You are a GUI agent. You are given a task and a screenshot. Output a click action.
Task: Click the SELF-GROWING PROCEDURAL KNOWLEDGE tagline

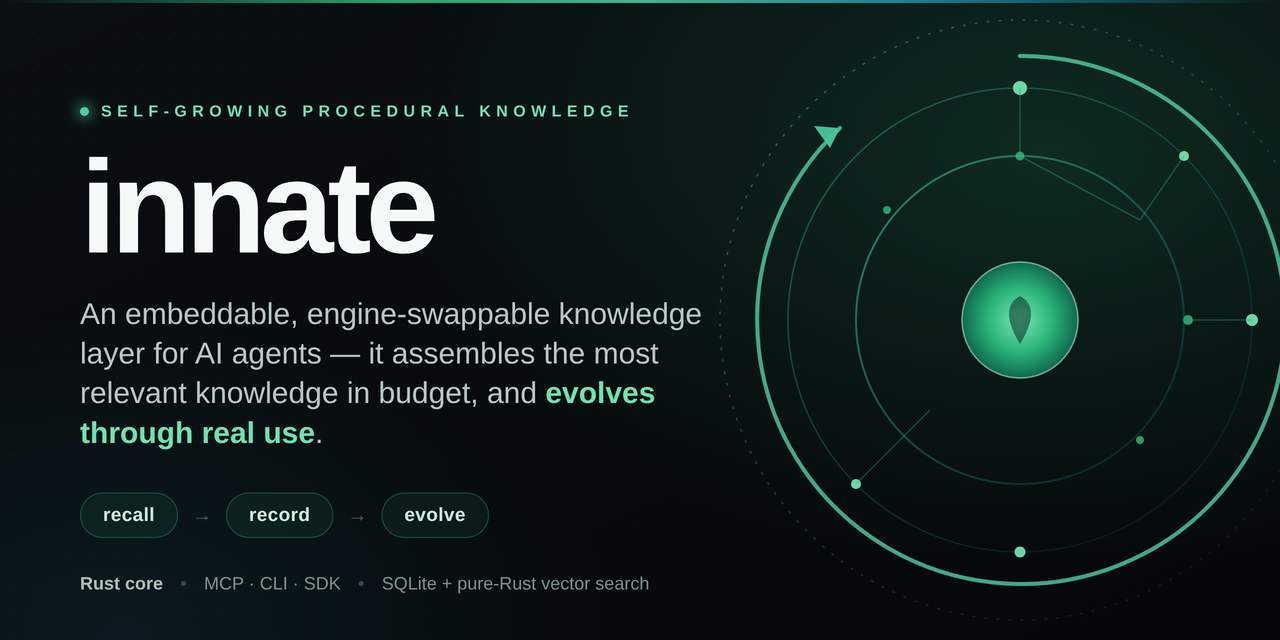tap(366, 111)
